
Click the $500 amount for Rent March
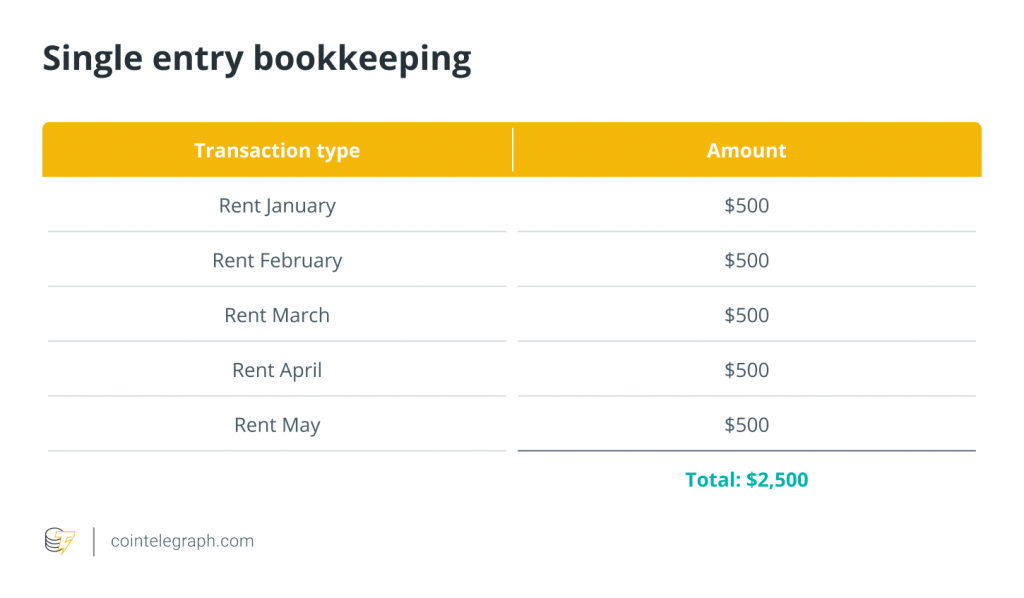[746, 316]
